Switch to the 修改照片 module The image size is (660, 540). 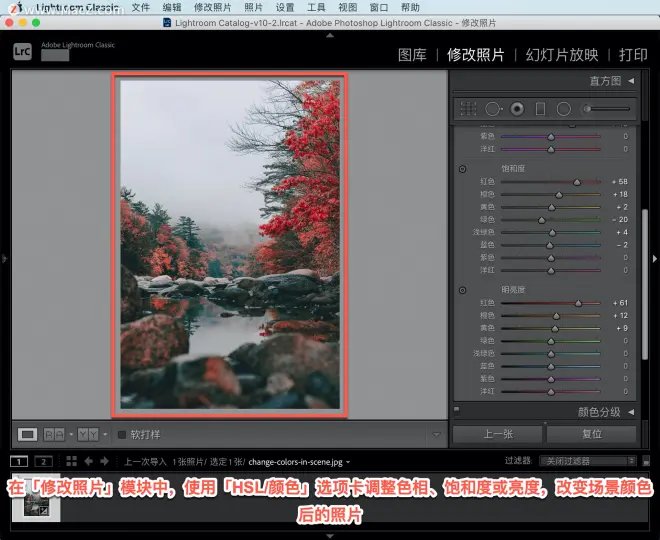[476, 55]
